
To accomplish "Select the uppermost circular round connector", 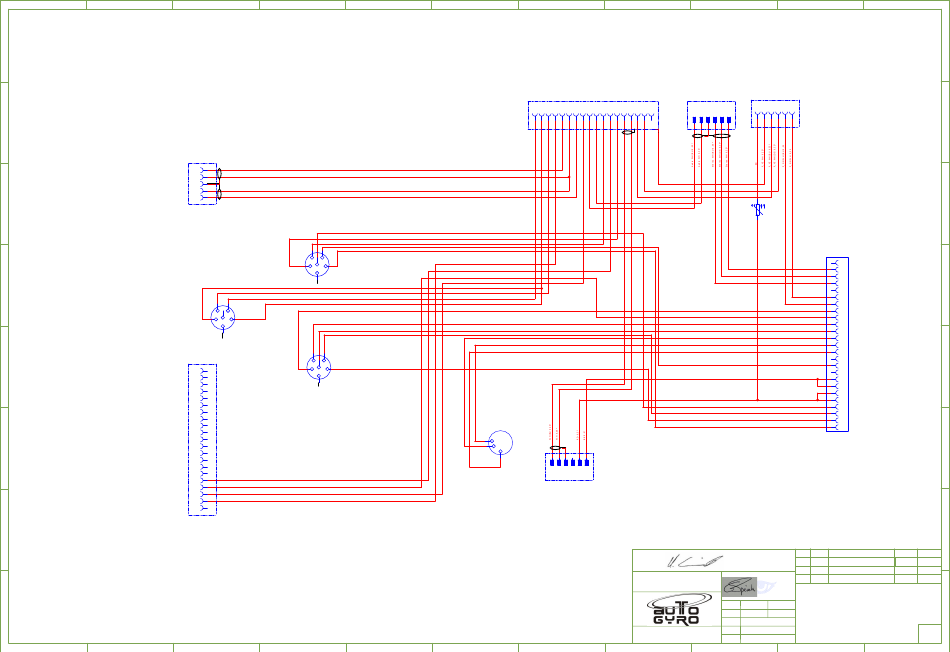I will 317,265.
